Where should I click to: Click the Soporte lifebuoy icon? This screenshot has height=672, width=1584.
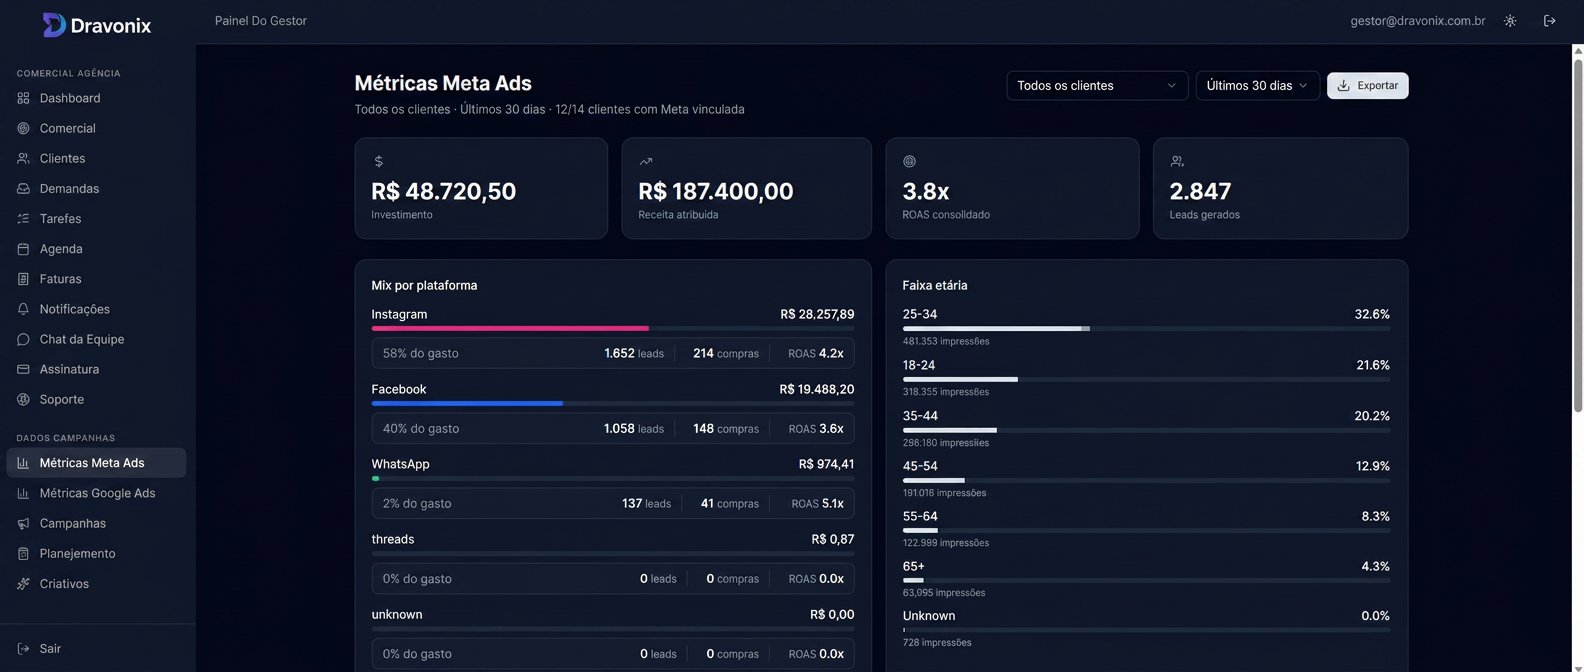point(23,399)
